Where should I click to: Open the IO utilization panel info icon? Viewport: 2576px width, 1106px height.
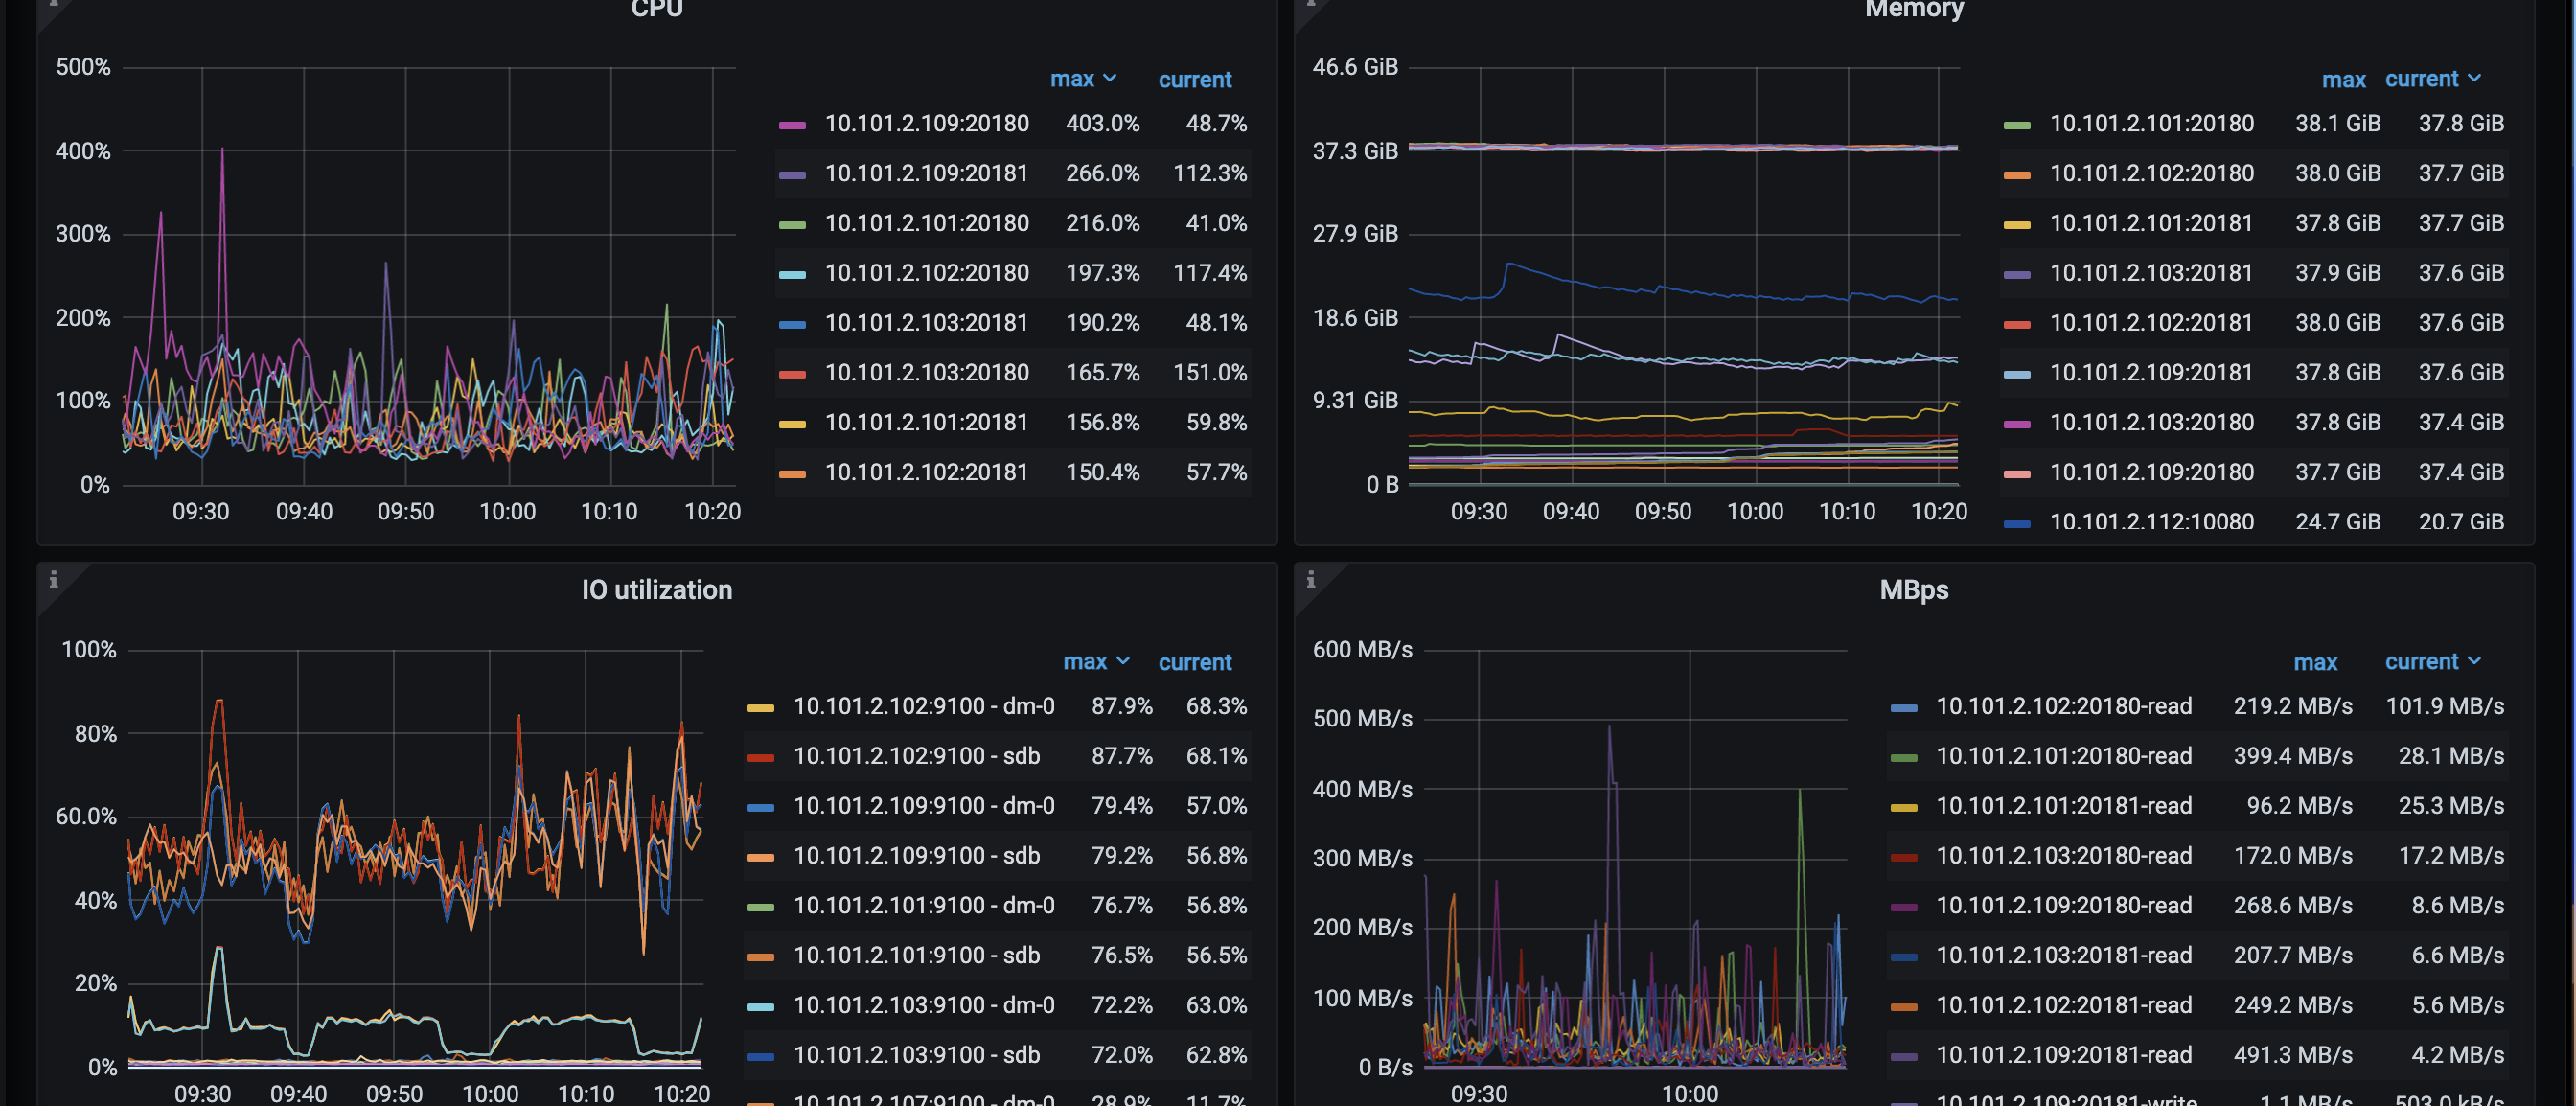(53, 580)
